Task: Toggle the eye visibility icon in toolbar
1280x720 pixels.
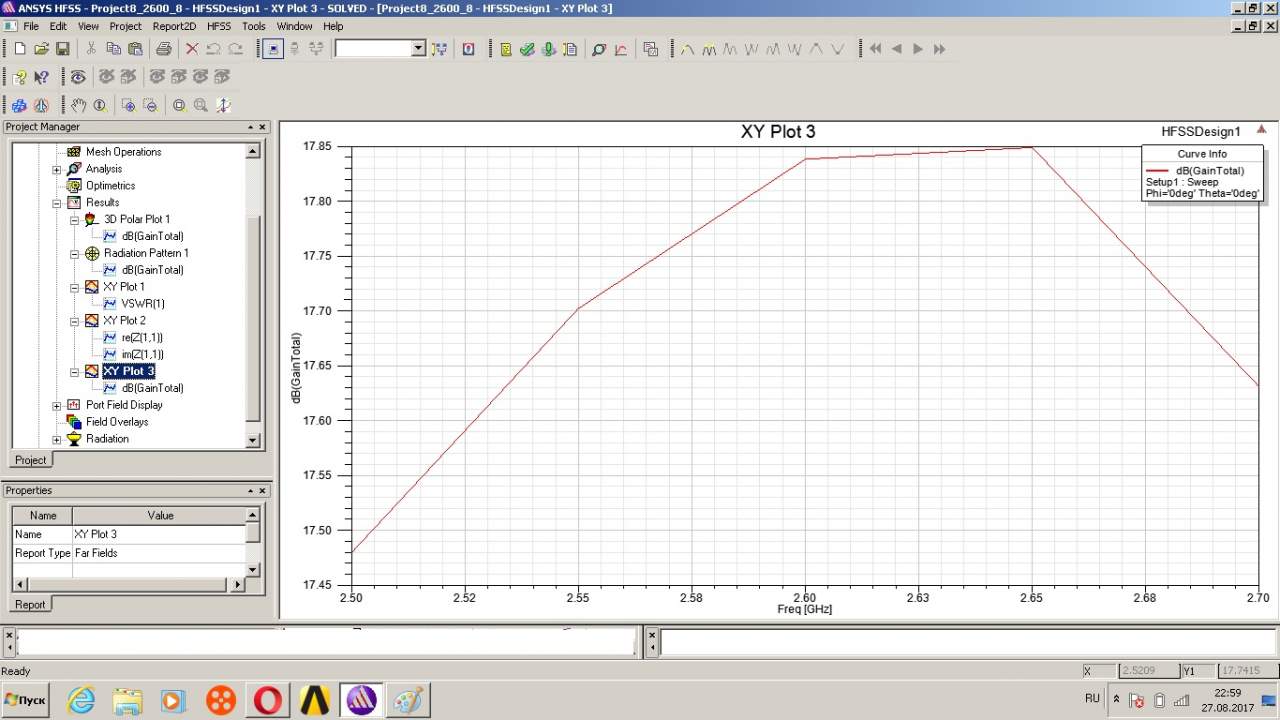Action: coord(78,77)
